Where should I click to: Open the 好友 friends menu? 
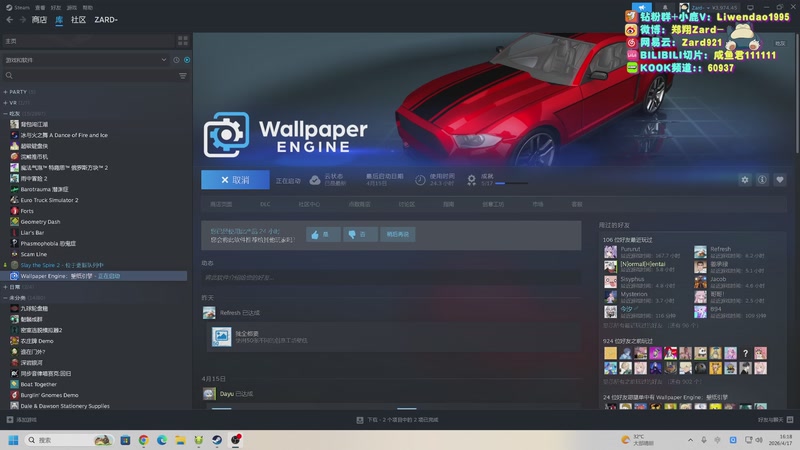click(x=56, y=8)
